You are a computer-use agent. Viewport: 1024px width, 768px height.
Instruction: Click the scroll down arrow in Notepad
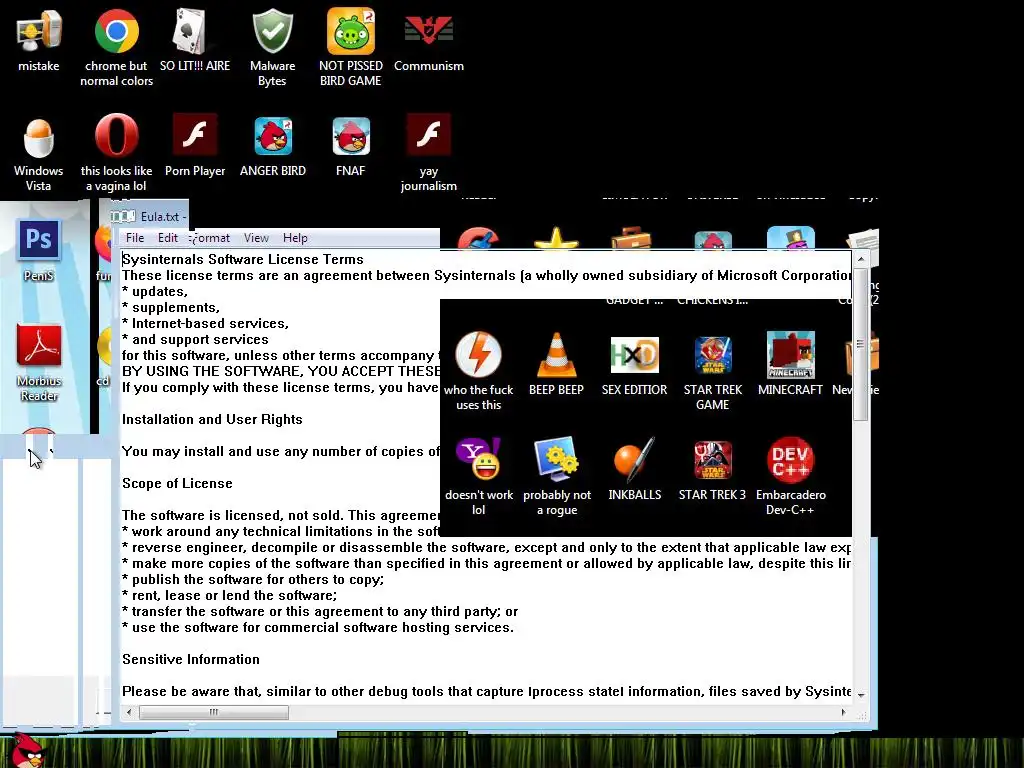click(861, 696)
